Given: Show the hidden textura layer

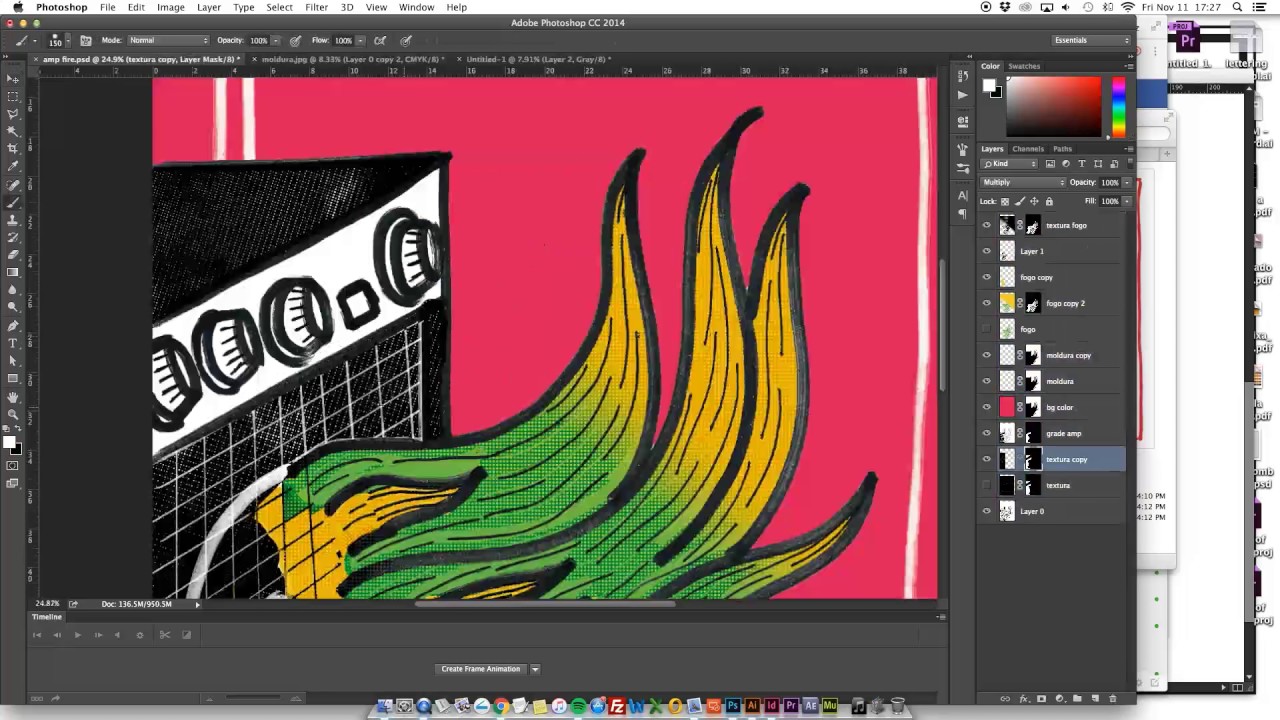Looking at the screenshot, I should (x=987, y=485).
